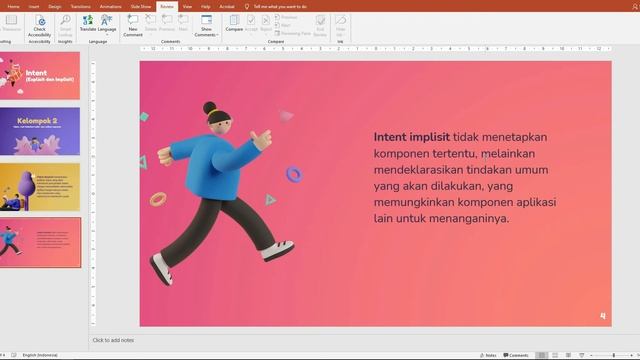
Task: Switch to Normal view in status bar
Action: [x=541, y=356]
